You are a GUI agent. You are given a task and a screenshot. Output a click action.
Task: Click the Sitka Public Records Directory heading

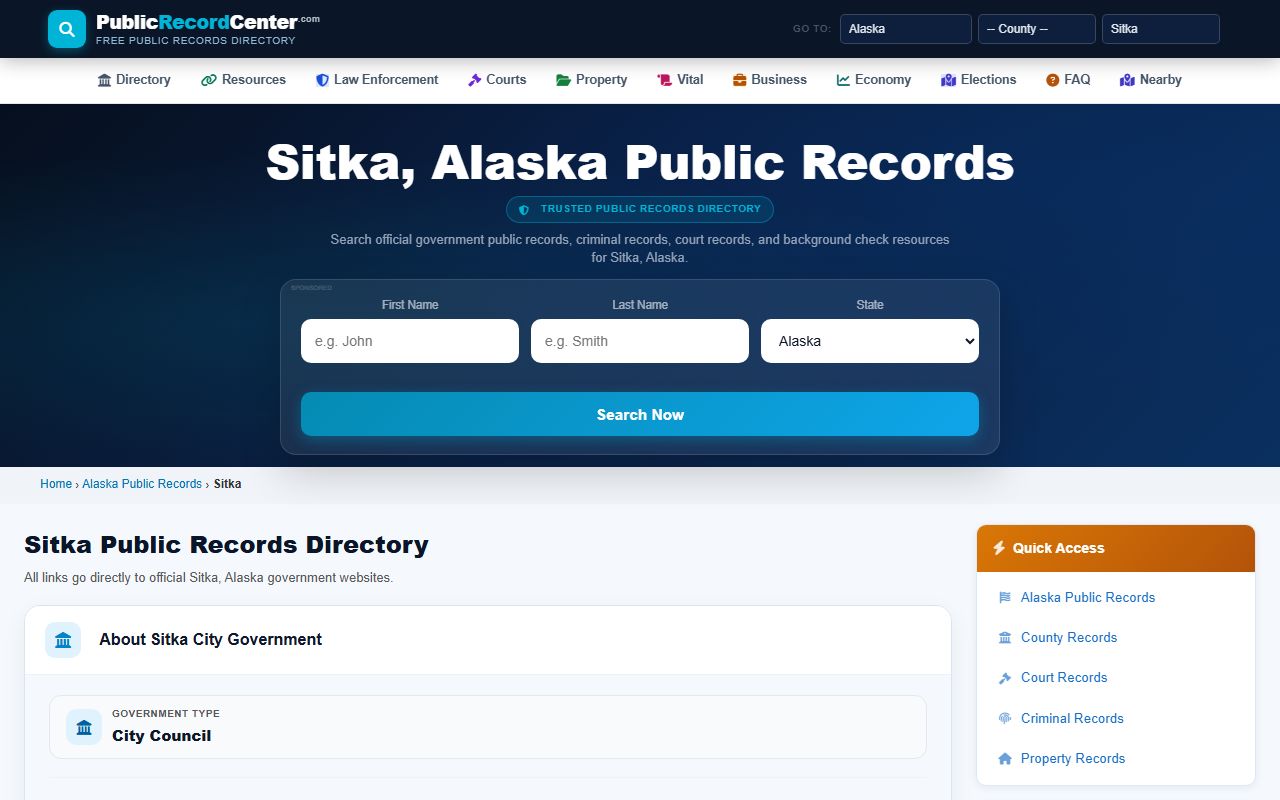click(226, 545)
